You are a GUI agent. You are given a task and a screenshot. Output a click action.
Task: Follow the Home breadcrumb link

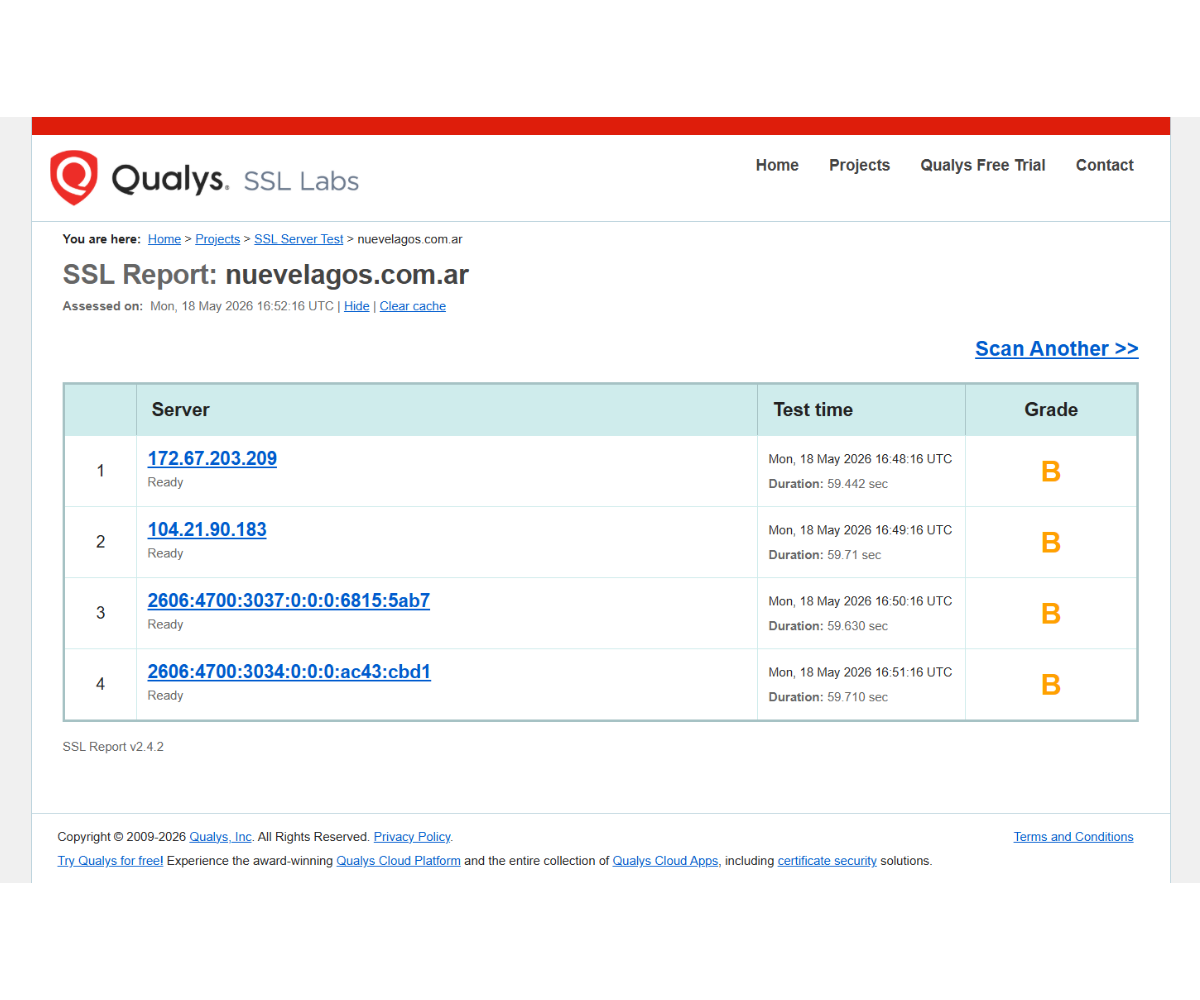[164, 239]
